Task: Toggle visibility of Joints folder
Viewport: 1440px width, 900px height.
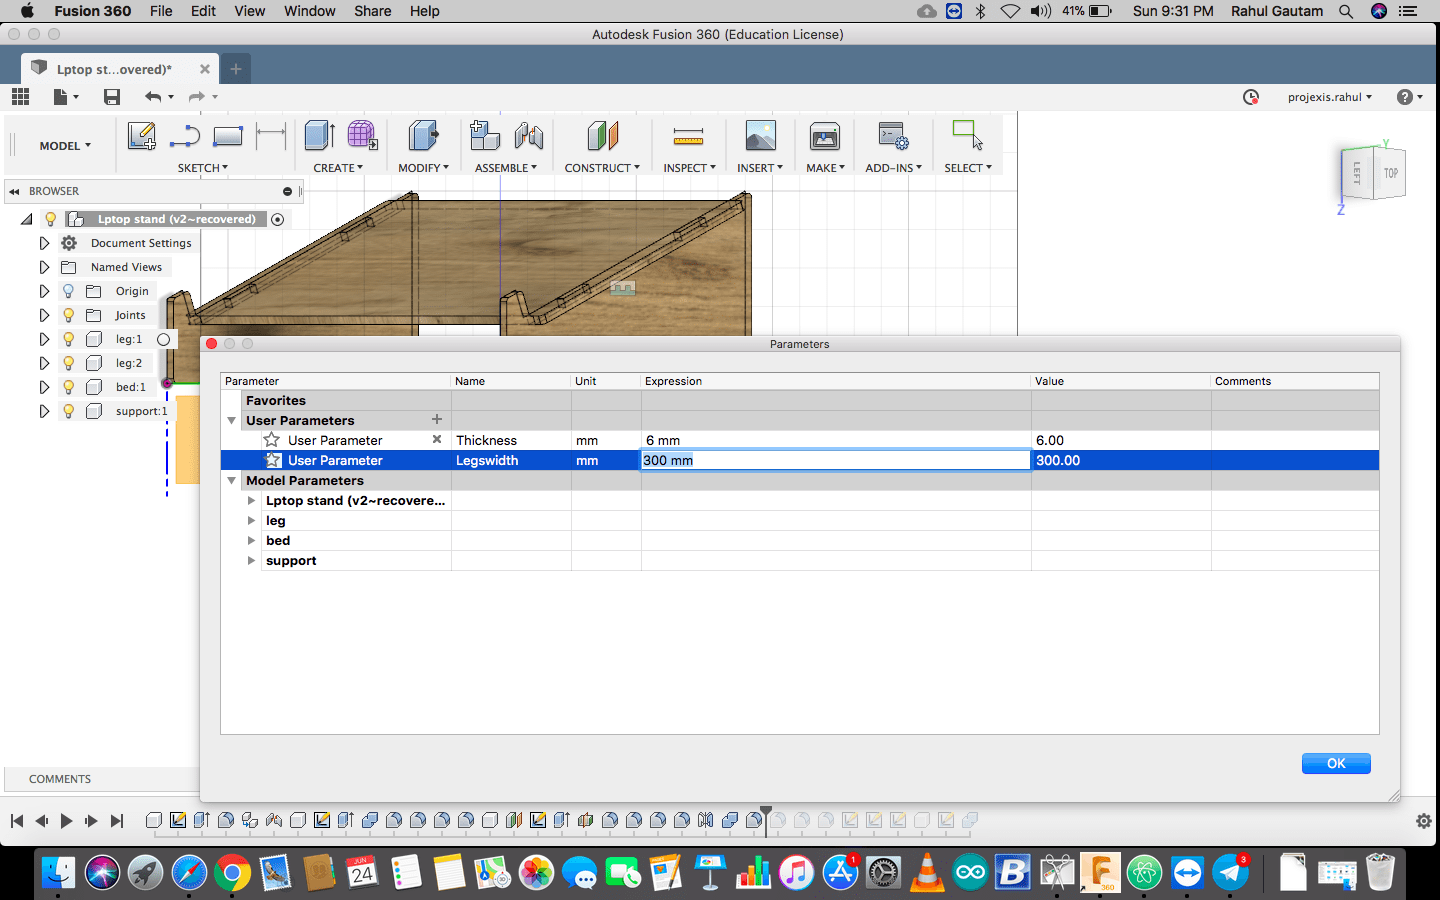Action: tap(68, 315)
